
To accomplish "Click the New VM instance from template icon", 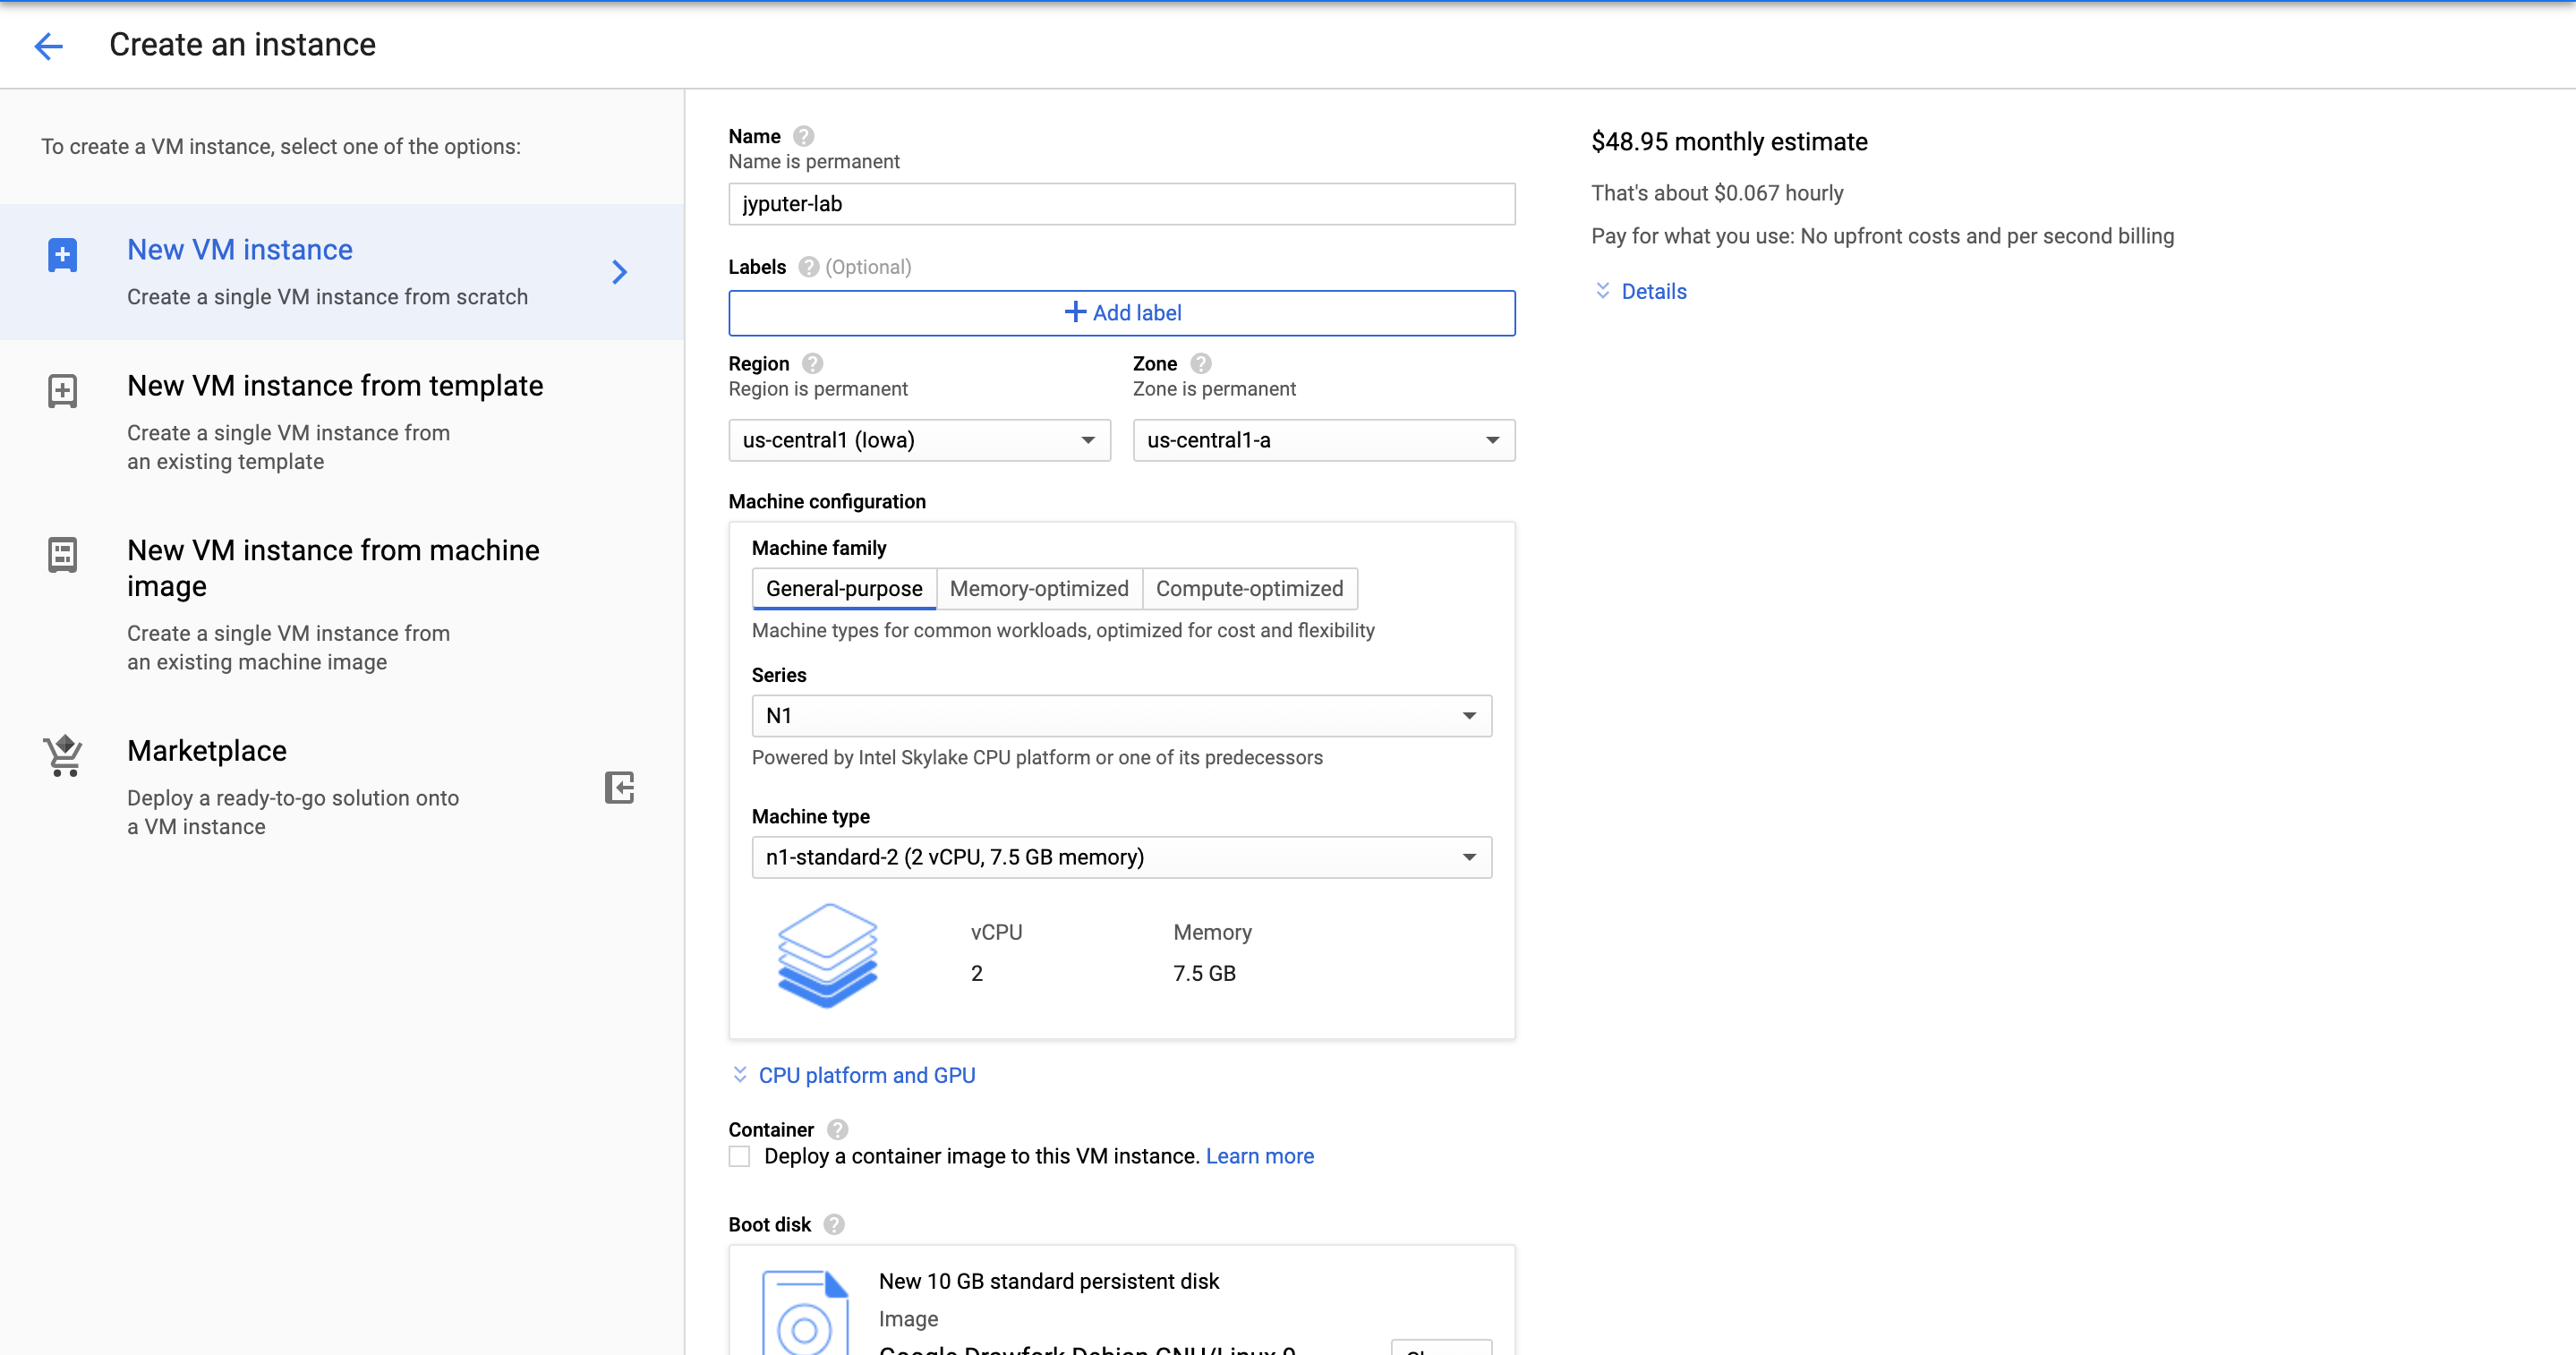I will 63,390.
